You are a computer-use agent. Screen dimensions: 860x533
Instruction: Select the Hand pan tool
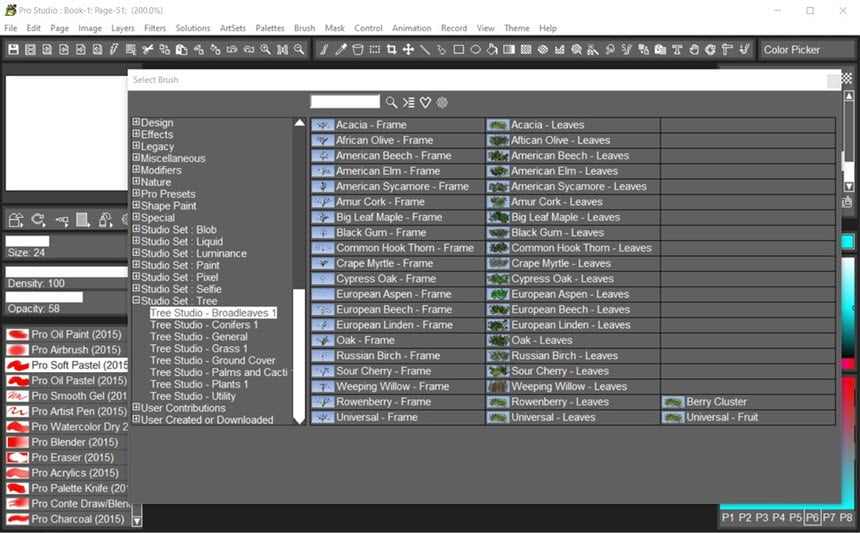(x=694, y=49)
